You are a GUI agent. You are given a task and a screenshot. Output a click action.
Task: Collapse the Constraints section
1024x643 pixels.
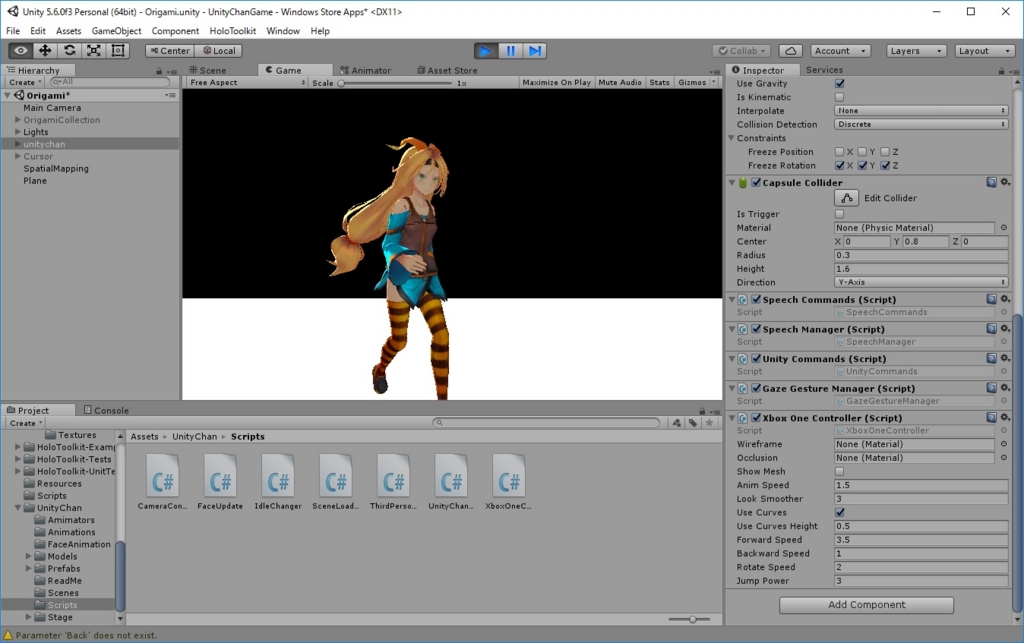731,138
